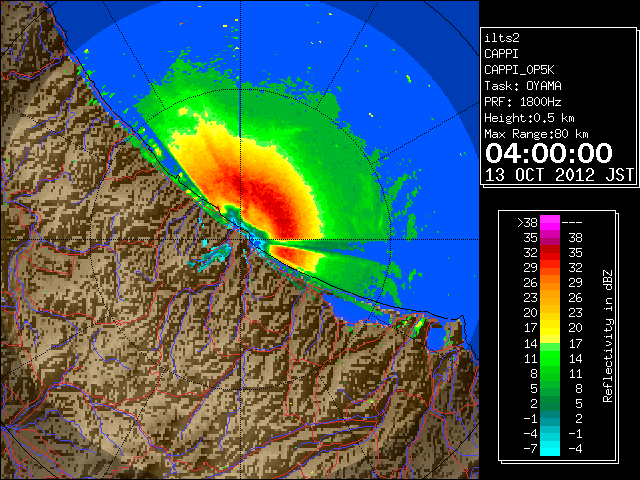Click the 'Task: OYAMA' text

coord(523,86)
